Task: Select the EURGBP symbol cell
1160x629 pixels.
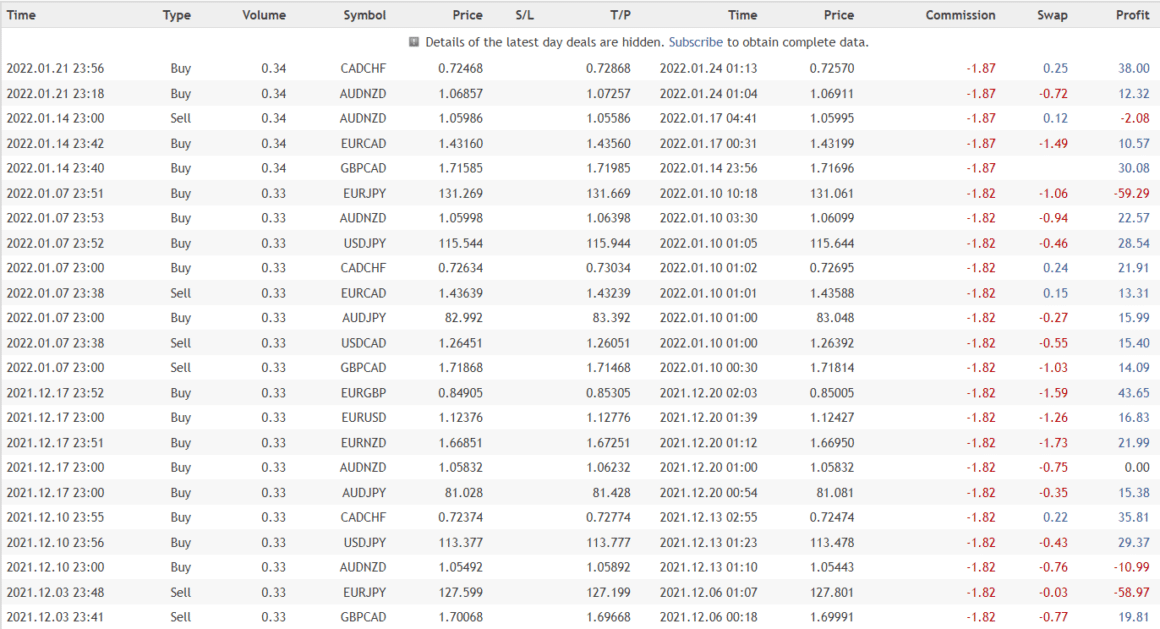Action: (x=364, y=393)
